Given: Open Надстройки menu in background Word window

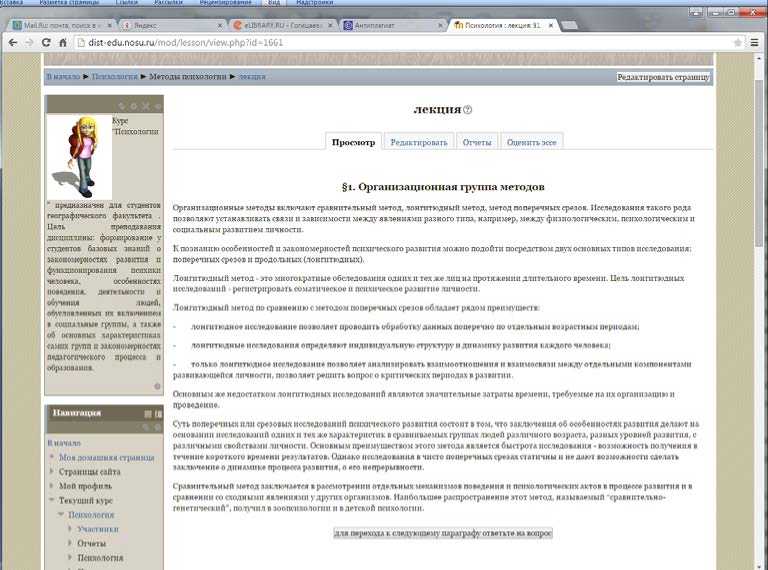Looking at the screenshot, I should tap(314, 2).
